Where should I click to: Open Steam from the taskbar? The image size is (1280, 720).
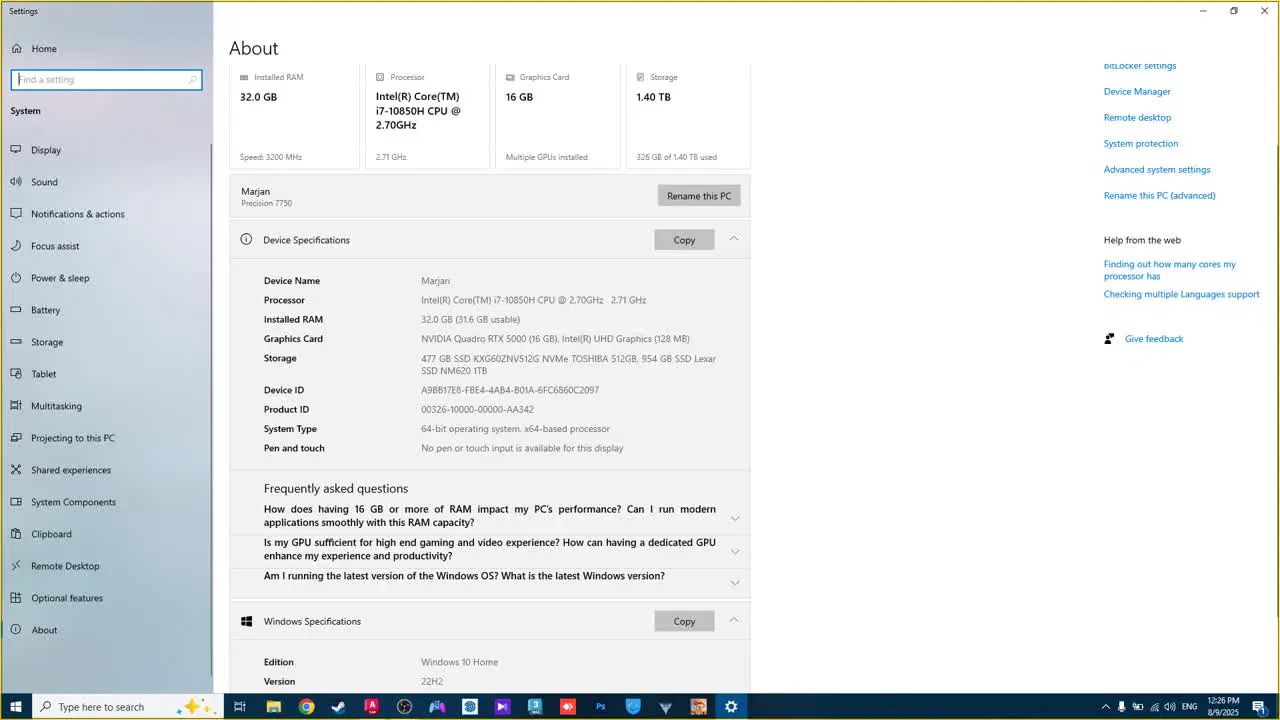click(x=339, y=706)
